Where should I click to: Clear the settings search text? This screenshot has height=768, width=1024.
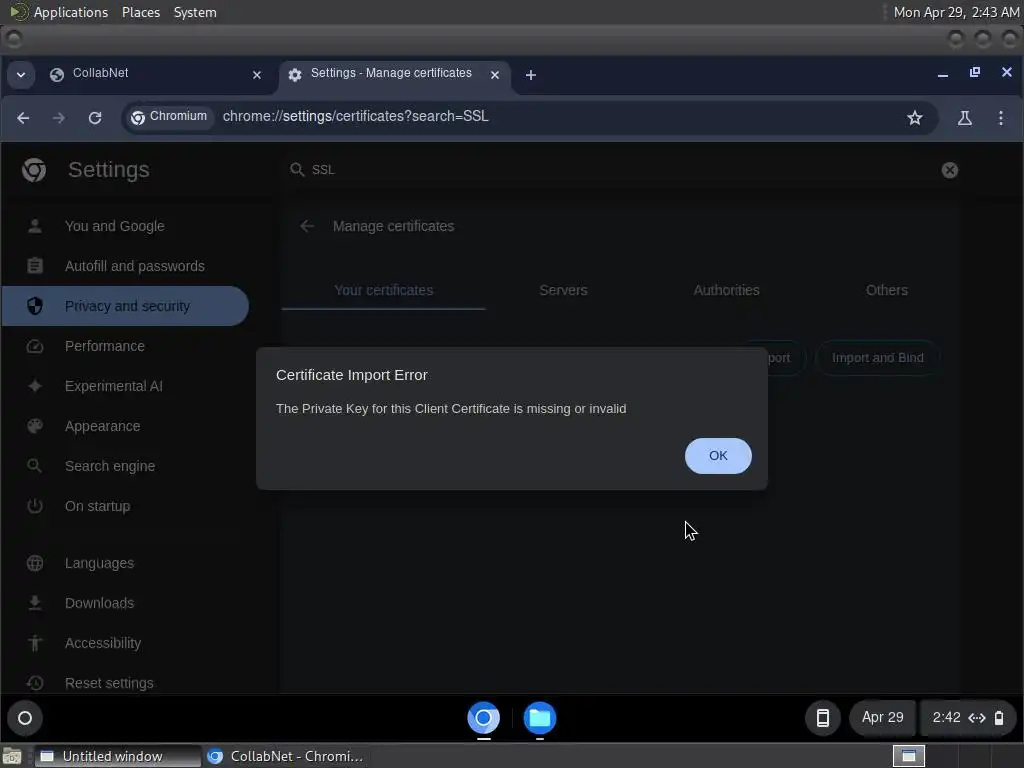(950, 170)
